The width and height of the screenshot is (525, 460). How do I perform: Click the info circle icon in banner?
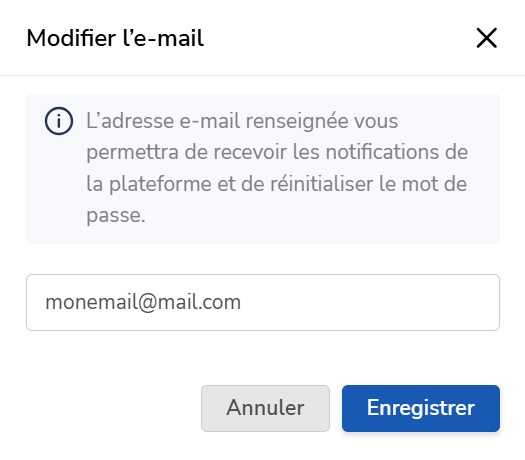(x=59, y=121)
